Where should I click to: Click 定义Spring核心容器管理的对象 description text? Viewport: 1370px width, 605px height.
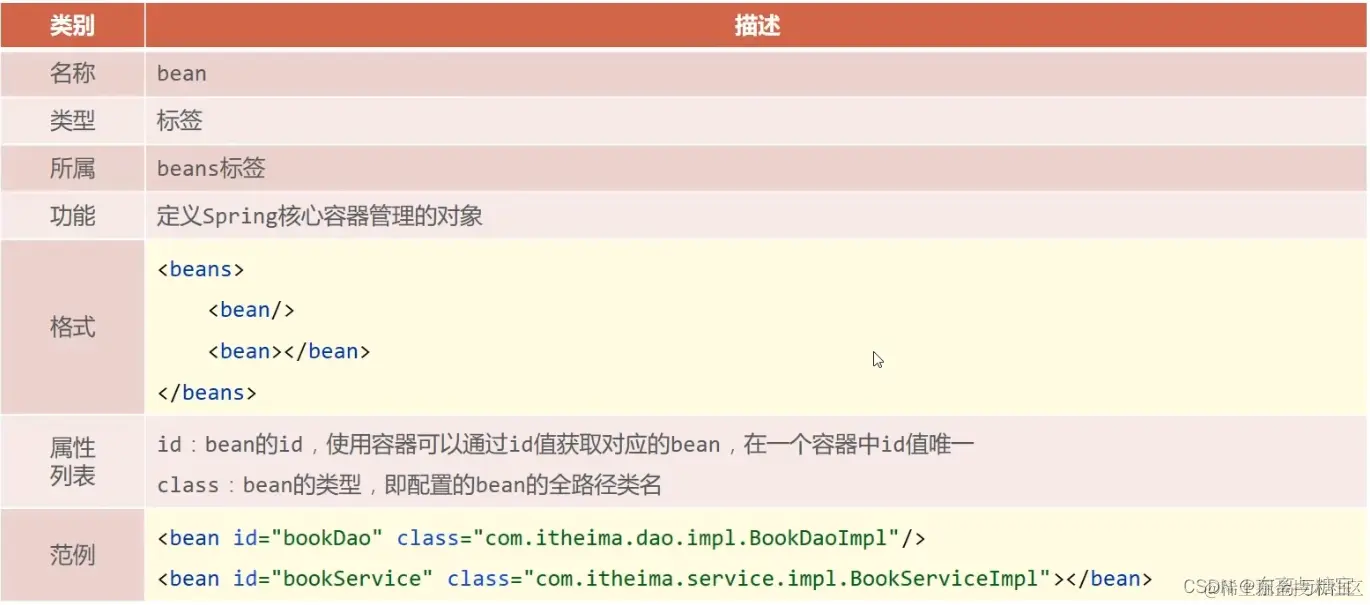click(x=320, y=216)
